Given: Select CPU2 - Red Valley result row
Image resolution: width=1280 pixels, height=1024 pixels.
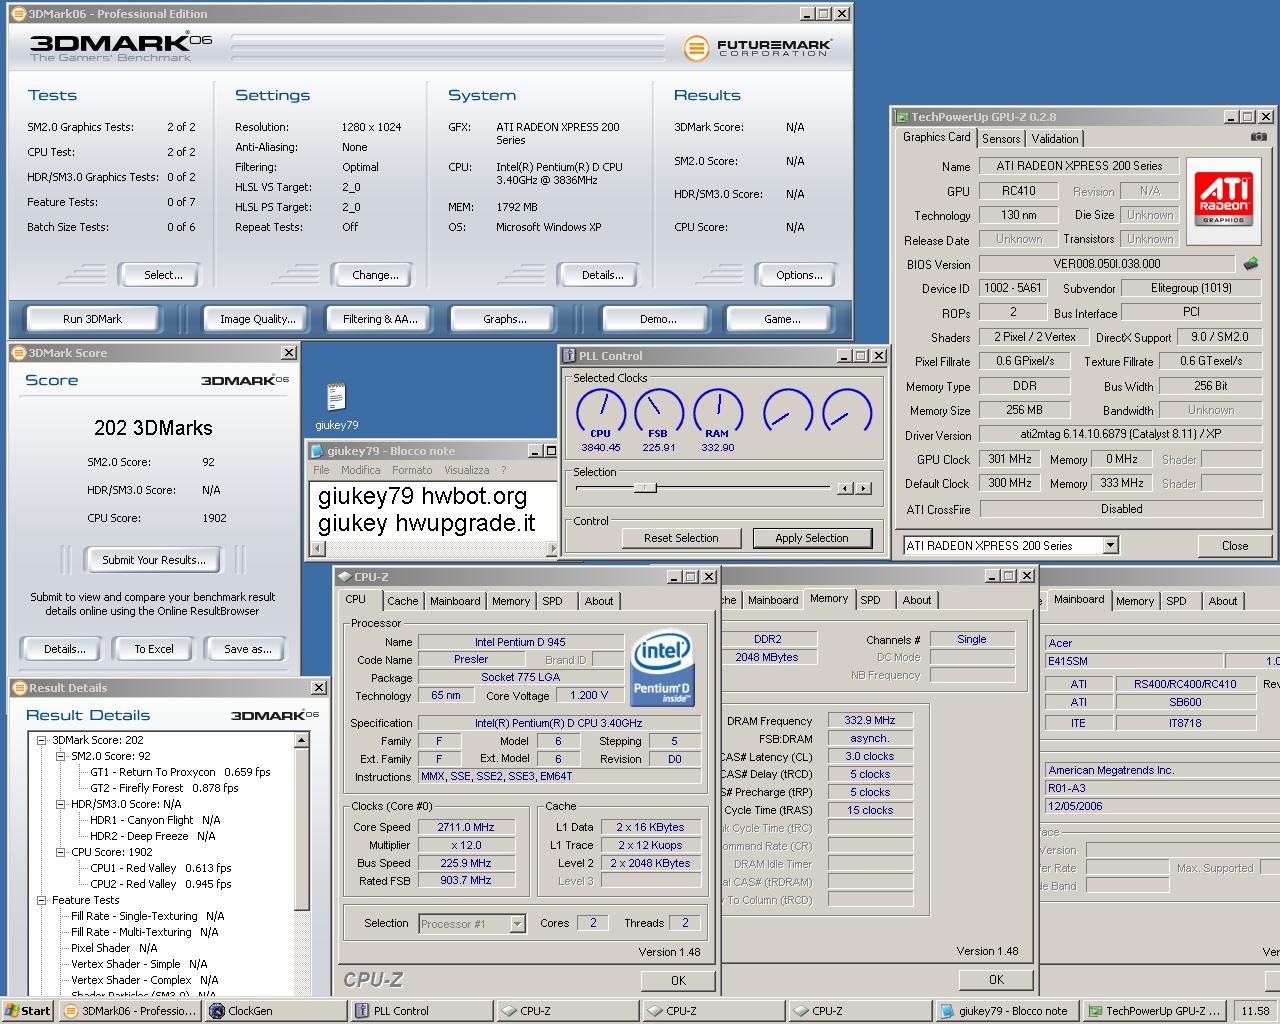Looking at the screenshot, I should [161, 884].
